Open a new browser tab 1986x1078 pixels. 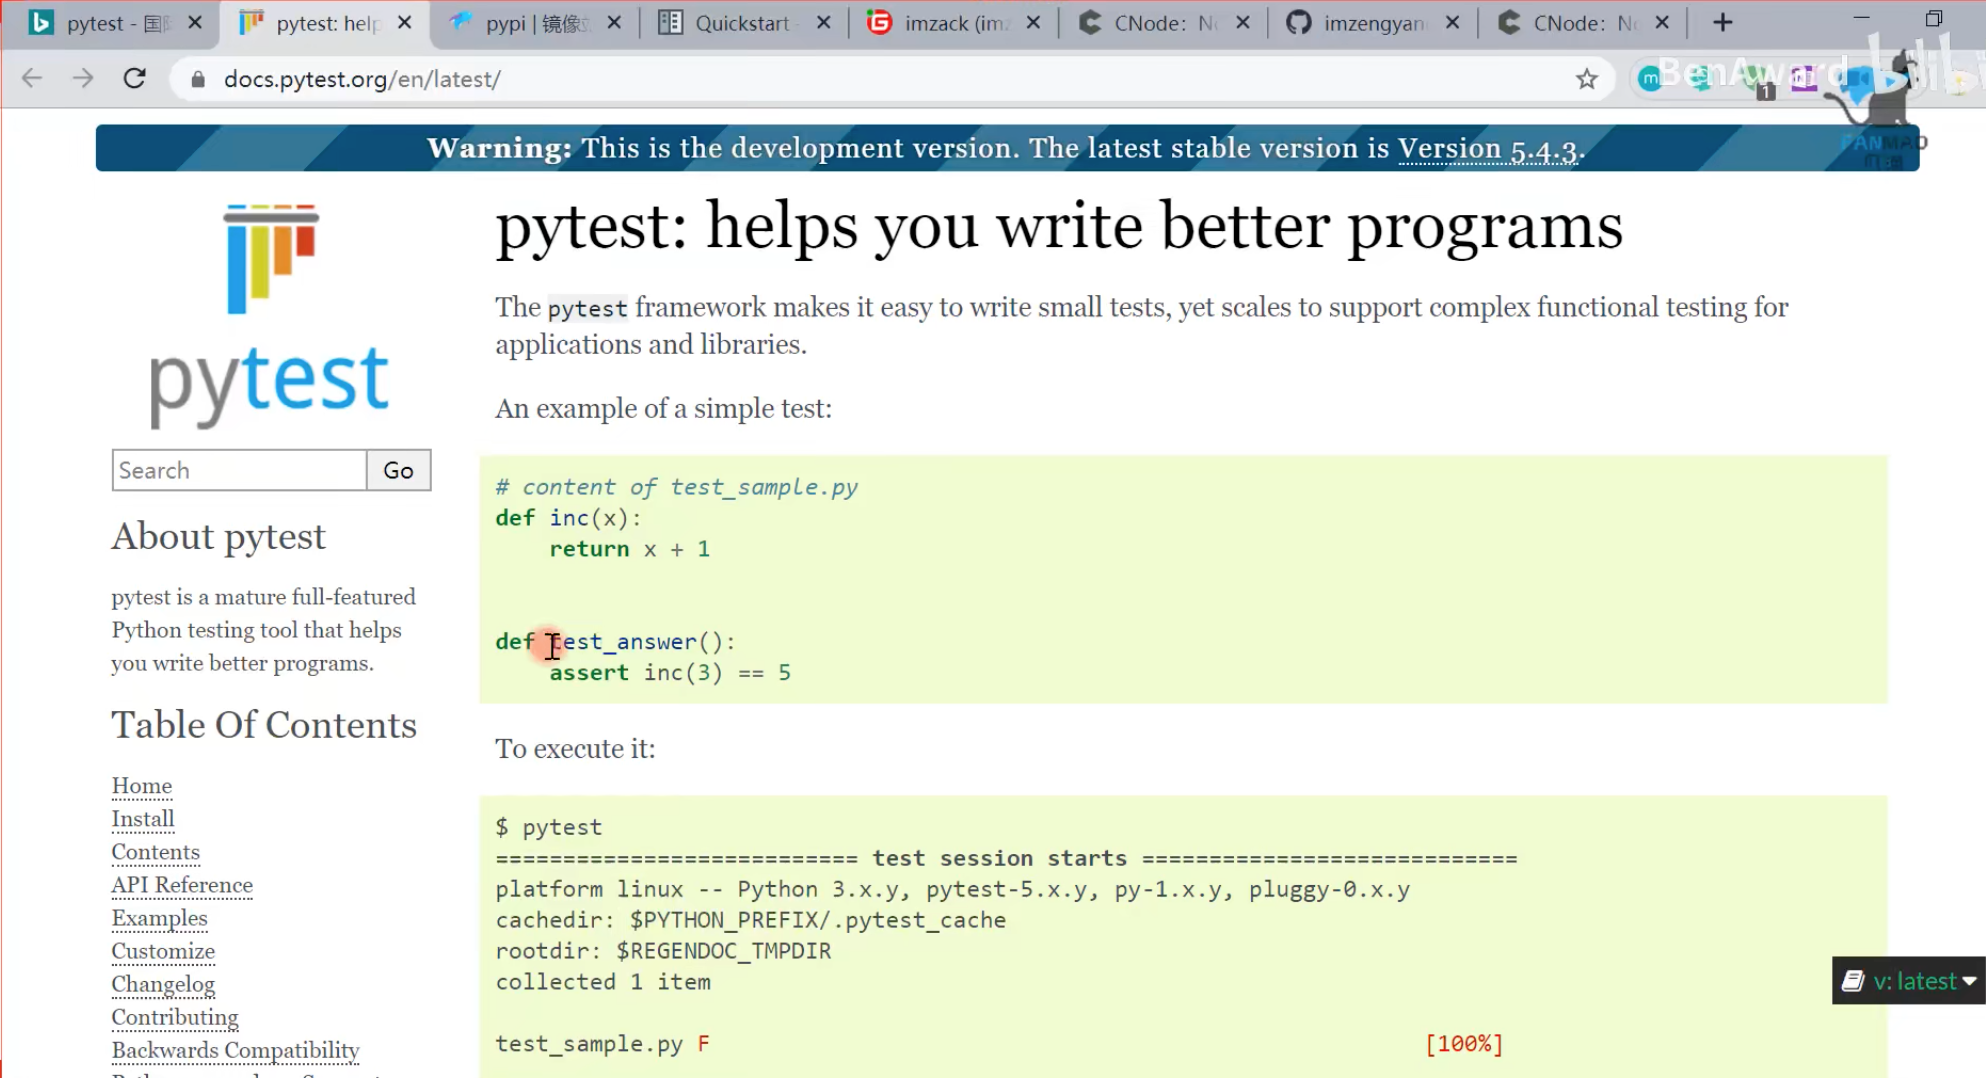click(x=1722, y=22)
